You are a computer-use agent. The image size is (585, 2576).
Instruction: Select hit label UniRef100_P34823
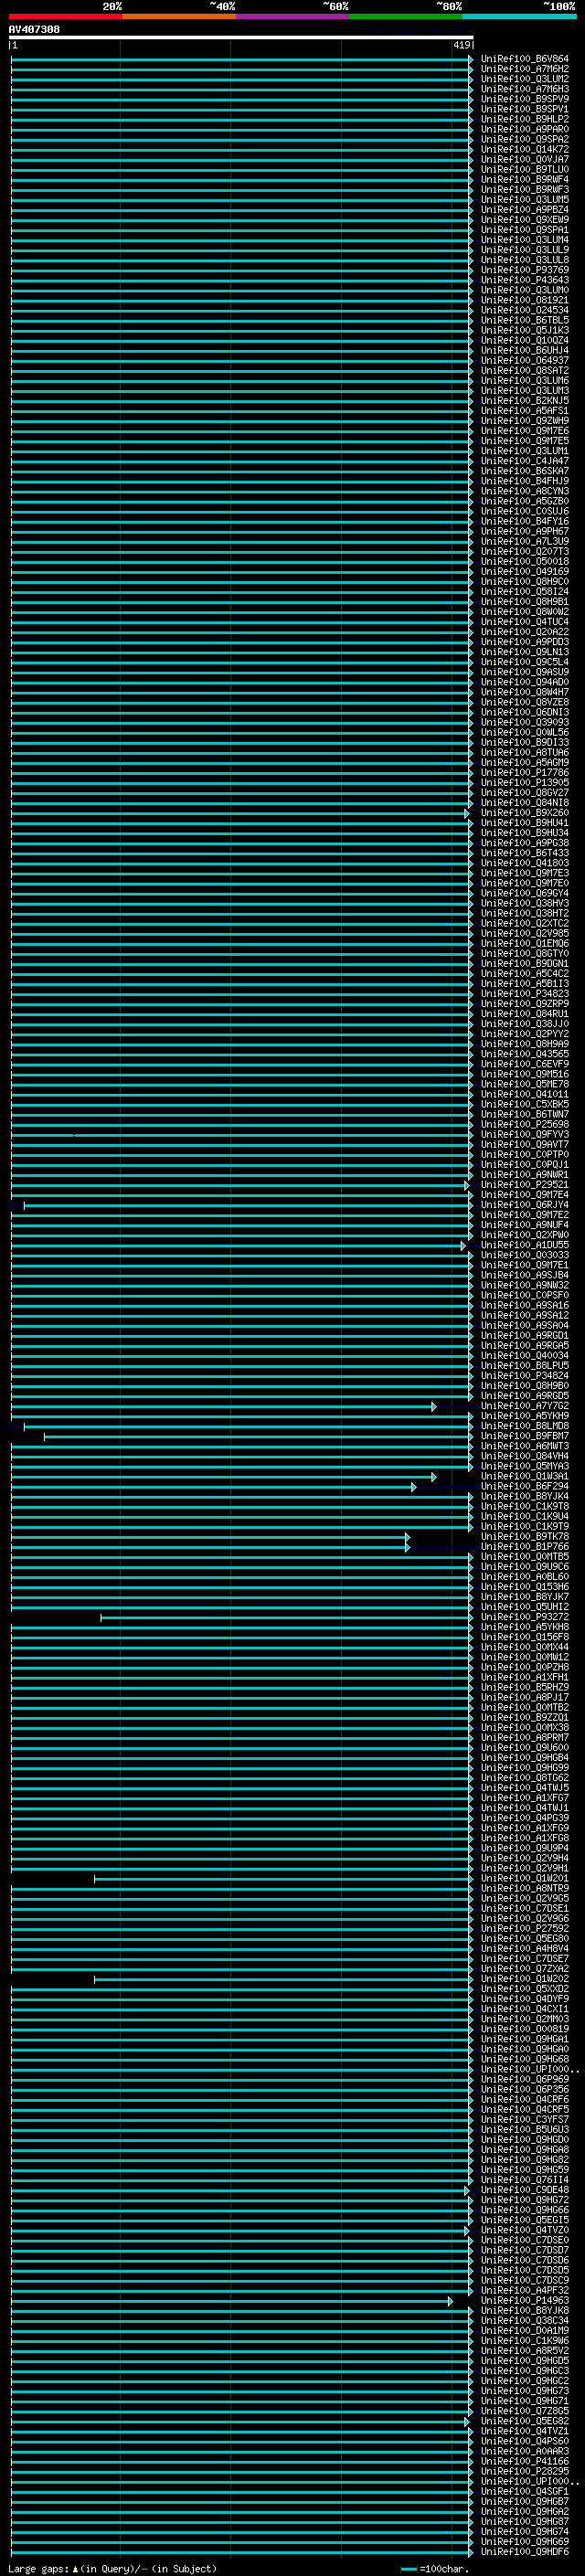524,993
